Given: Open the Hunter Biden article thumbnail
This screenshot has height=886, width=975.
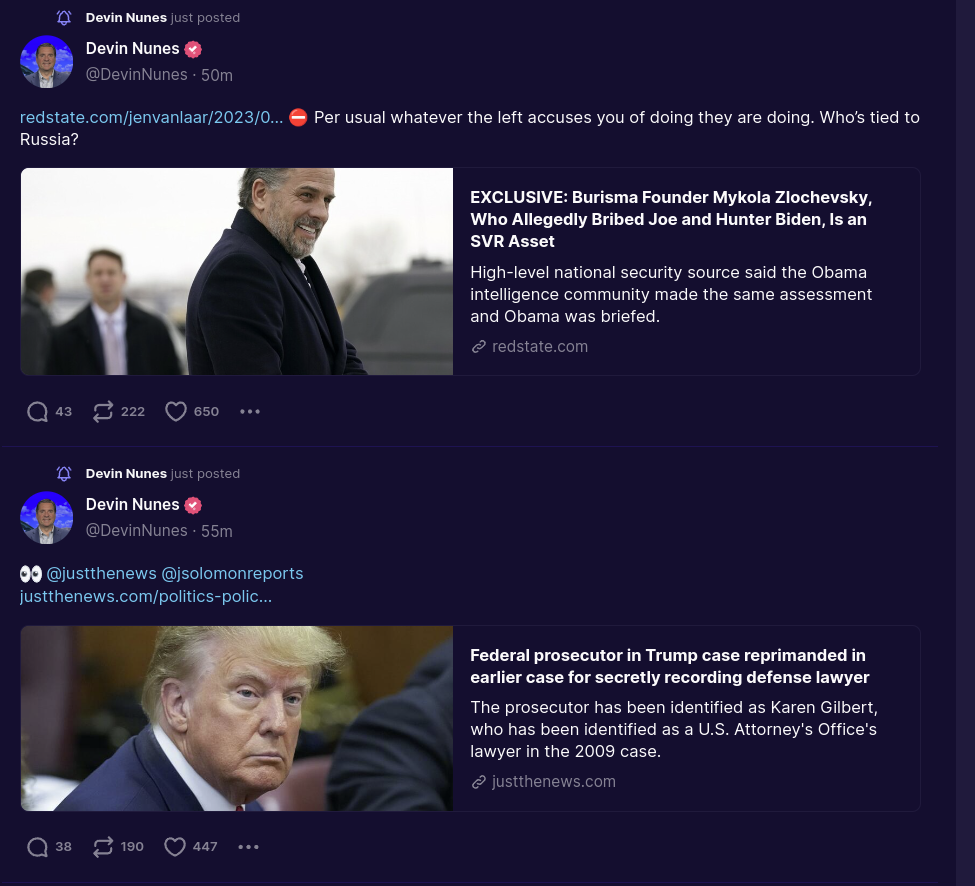Looking at the screenshot, I should point(237,272).
